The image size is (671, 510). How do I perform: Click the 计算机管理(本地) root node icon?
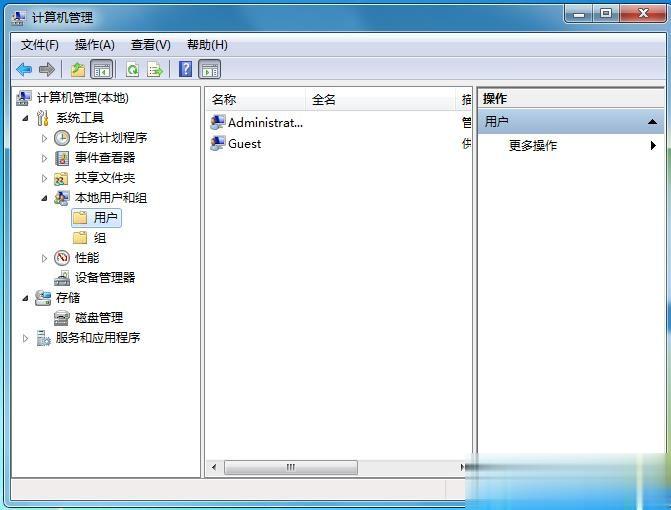tap(24, 98)
